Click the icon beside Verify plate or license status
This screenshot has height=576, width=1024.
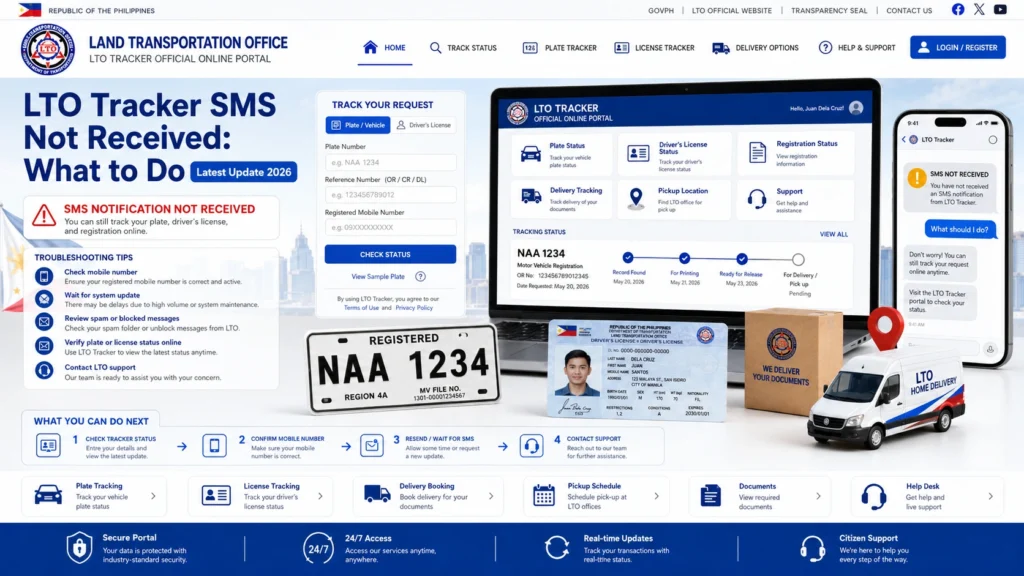click(44, 345)
